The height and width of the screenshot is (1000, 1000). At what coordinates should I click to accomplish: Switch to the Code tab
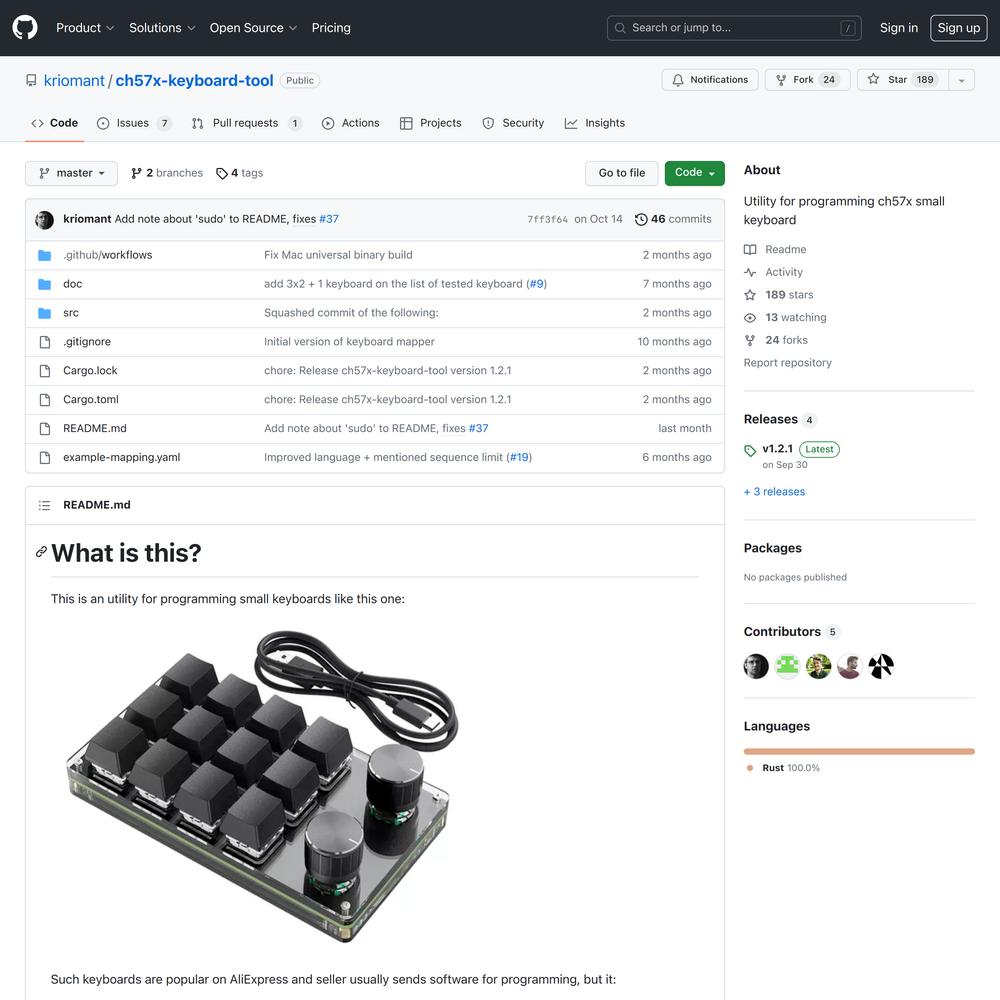point(55,123)
